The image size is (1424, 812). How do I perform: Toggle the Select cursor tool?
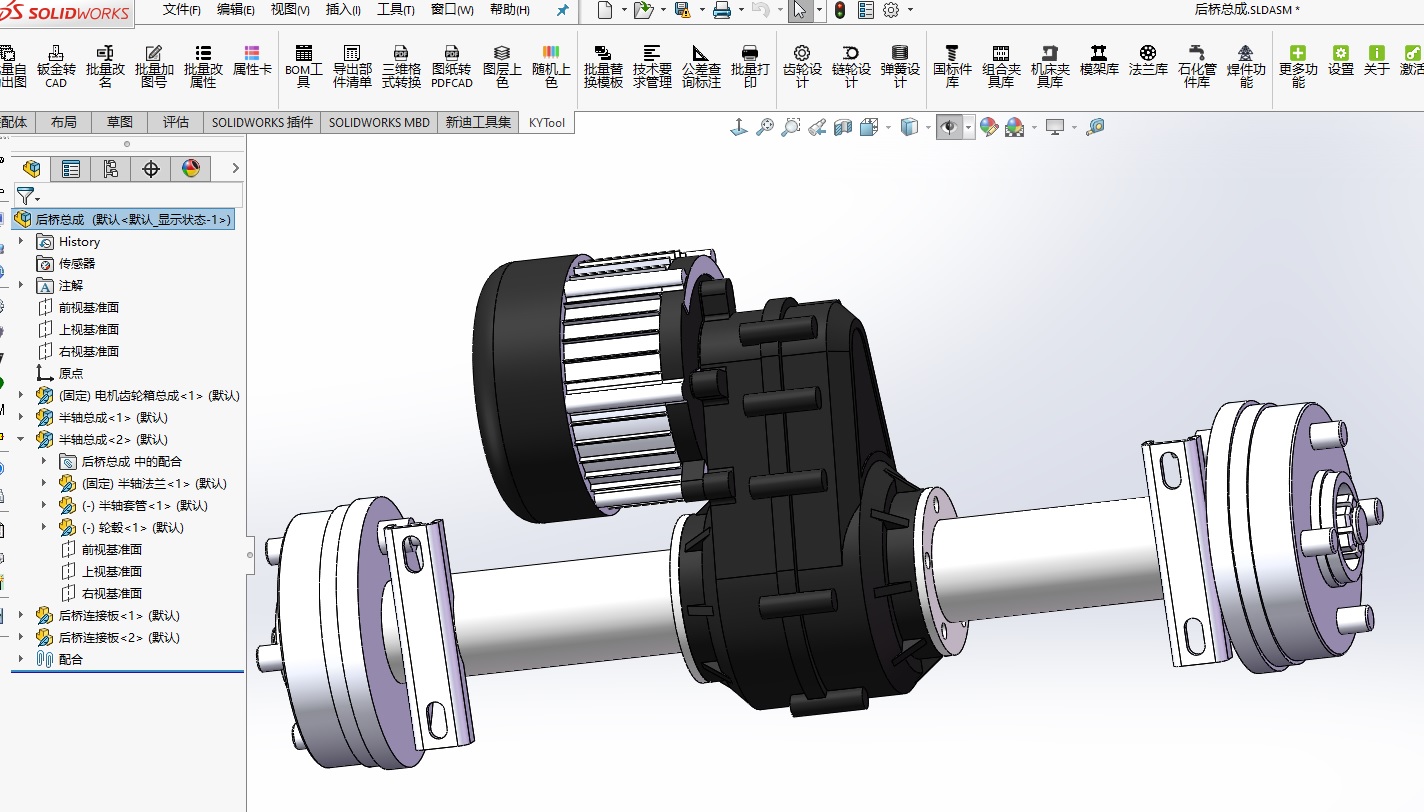coord(800,10)
